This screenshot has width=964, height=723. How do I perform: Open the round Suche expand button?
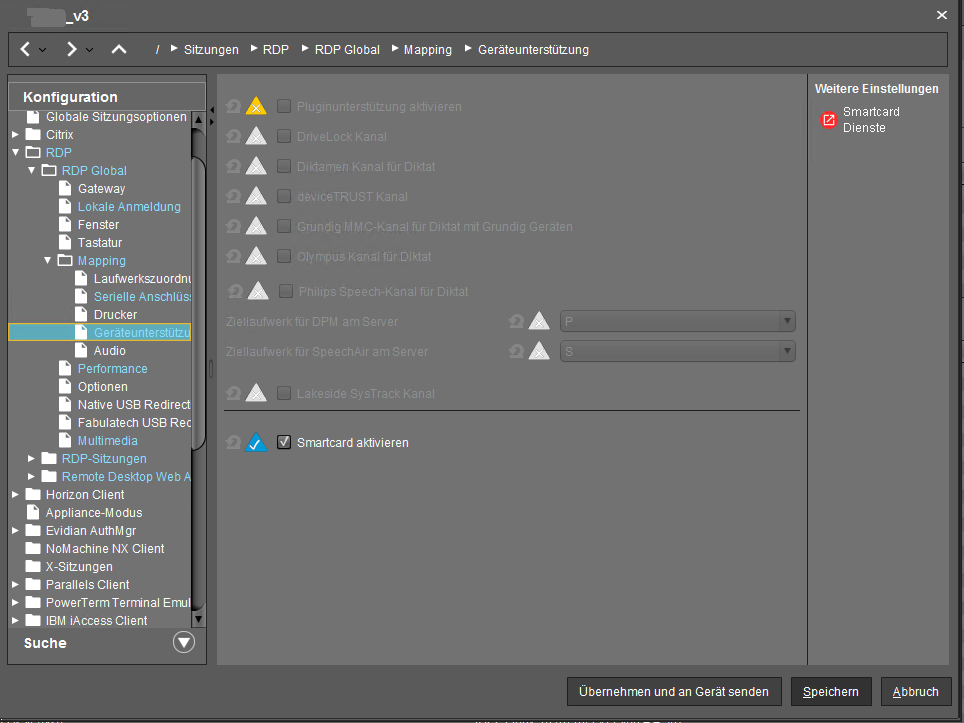(184, 643)
